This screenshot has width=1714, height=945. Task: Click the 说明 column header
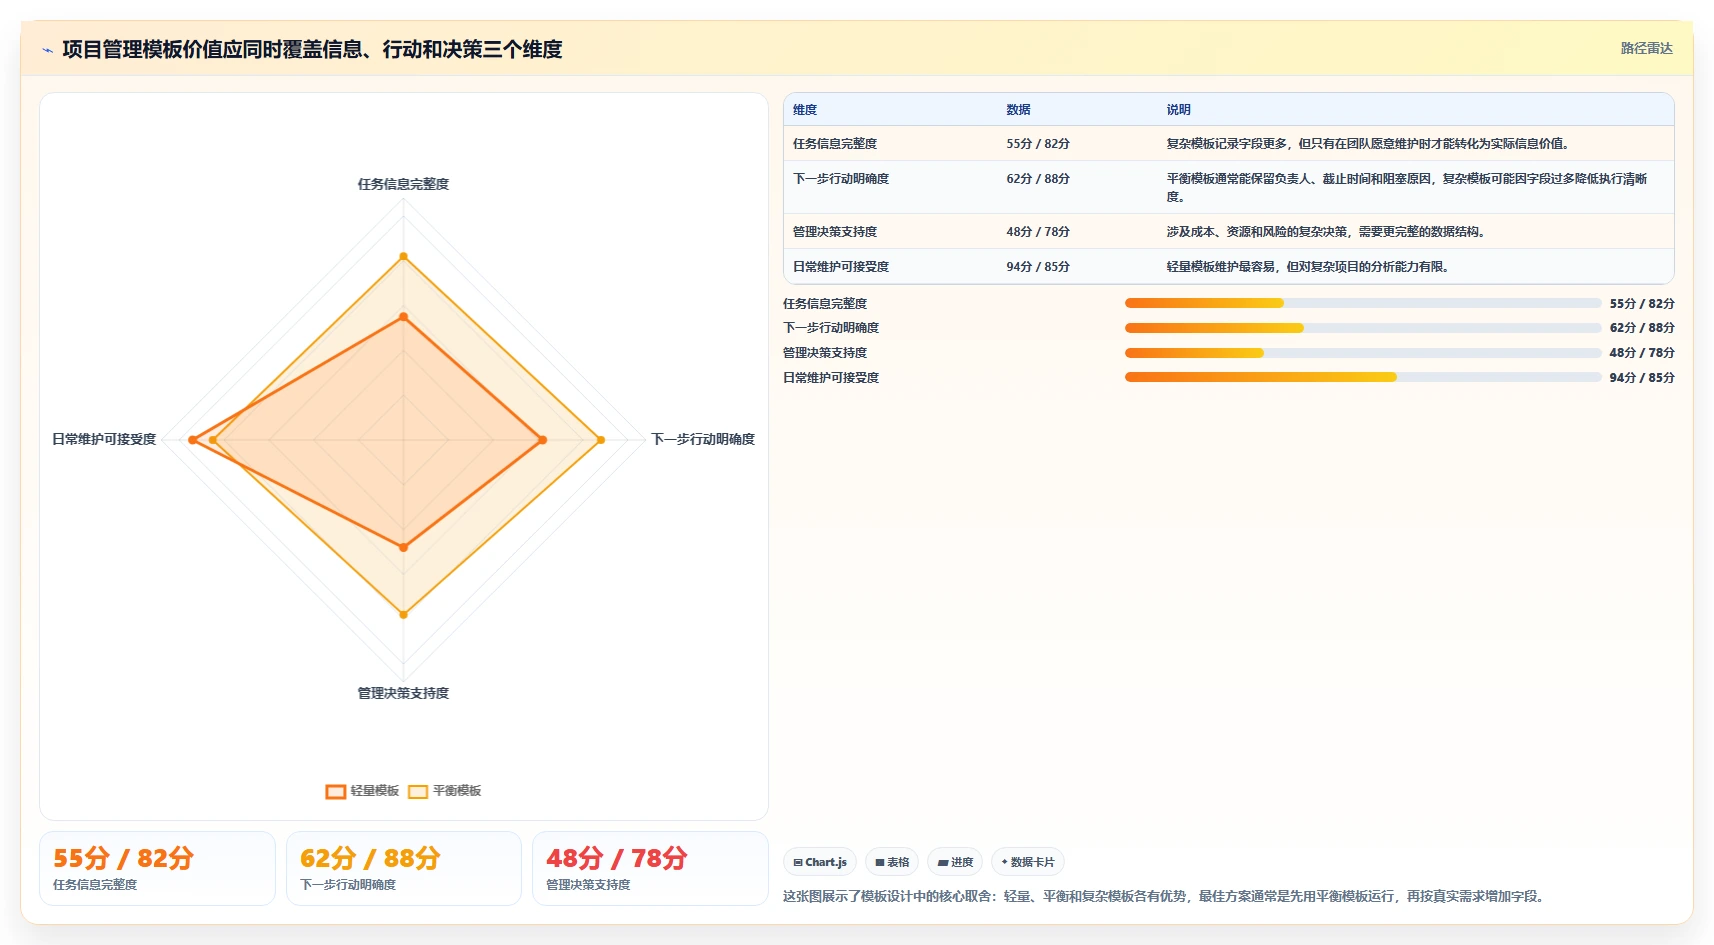pos(1178,110)
